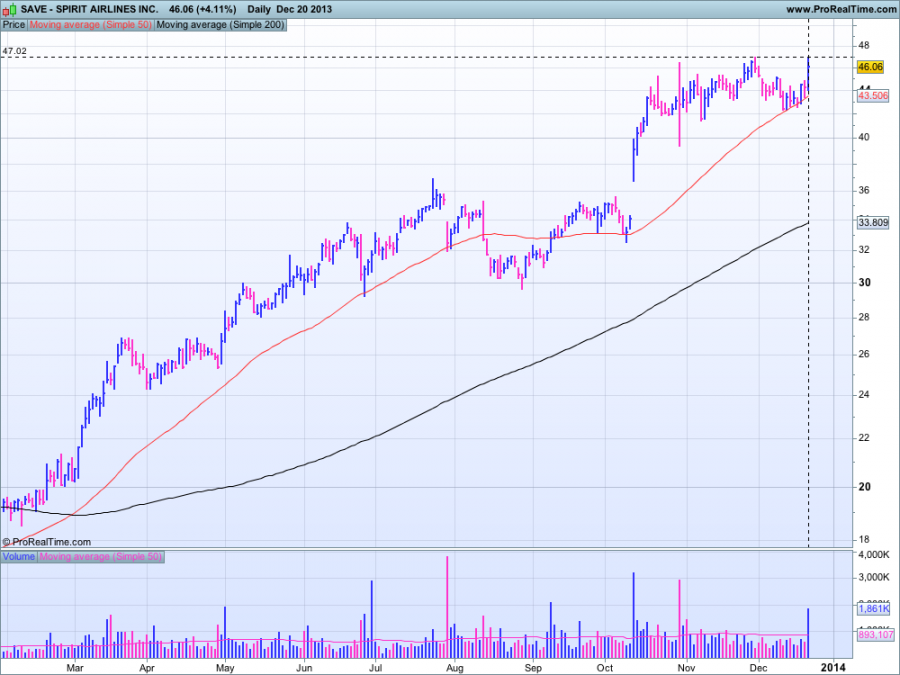
Task: Click the 48 price axis label
Action: [x=864, y=45]
